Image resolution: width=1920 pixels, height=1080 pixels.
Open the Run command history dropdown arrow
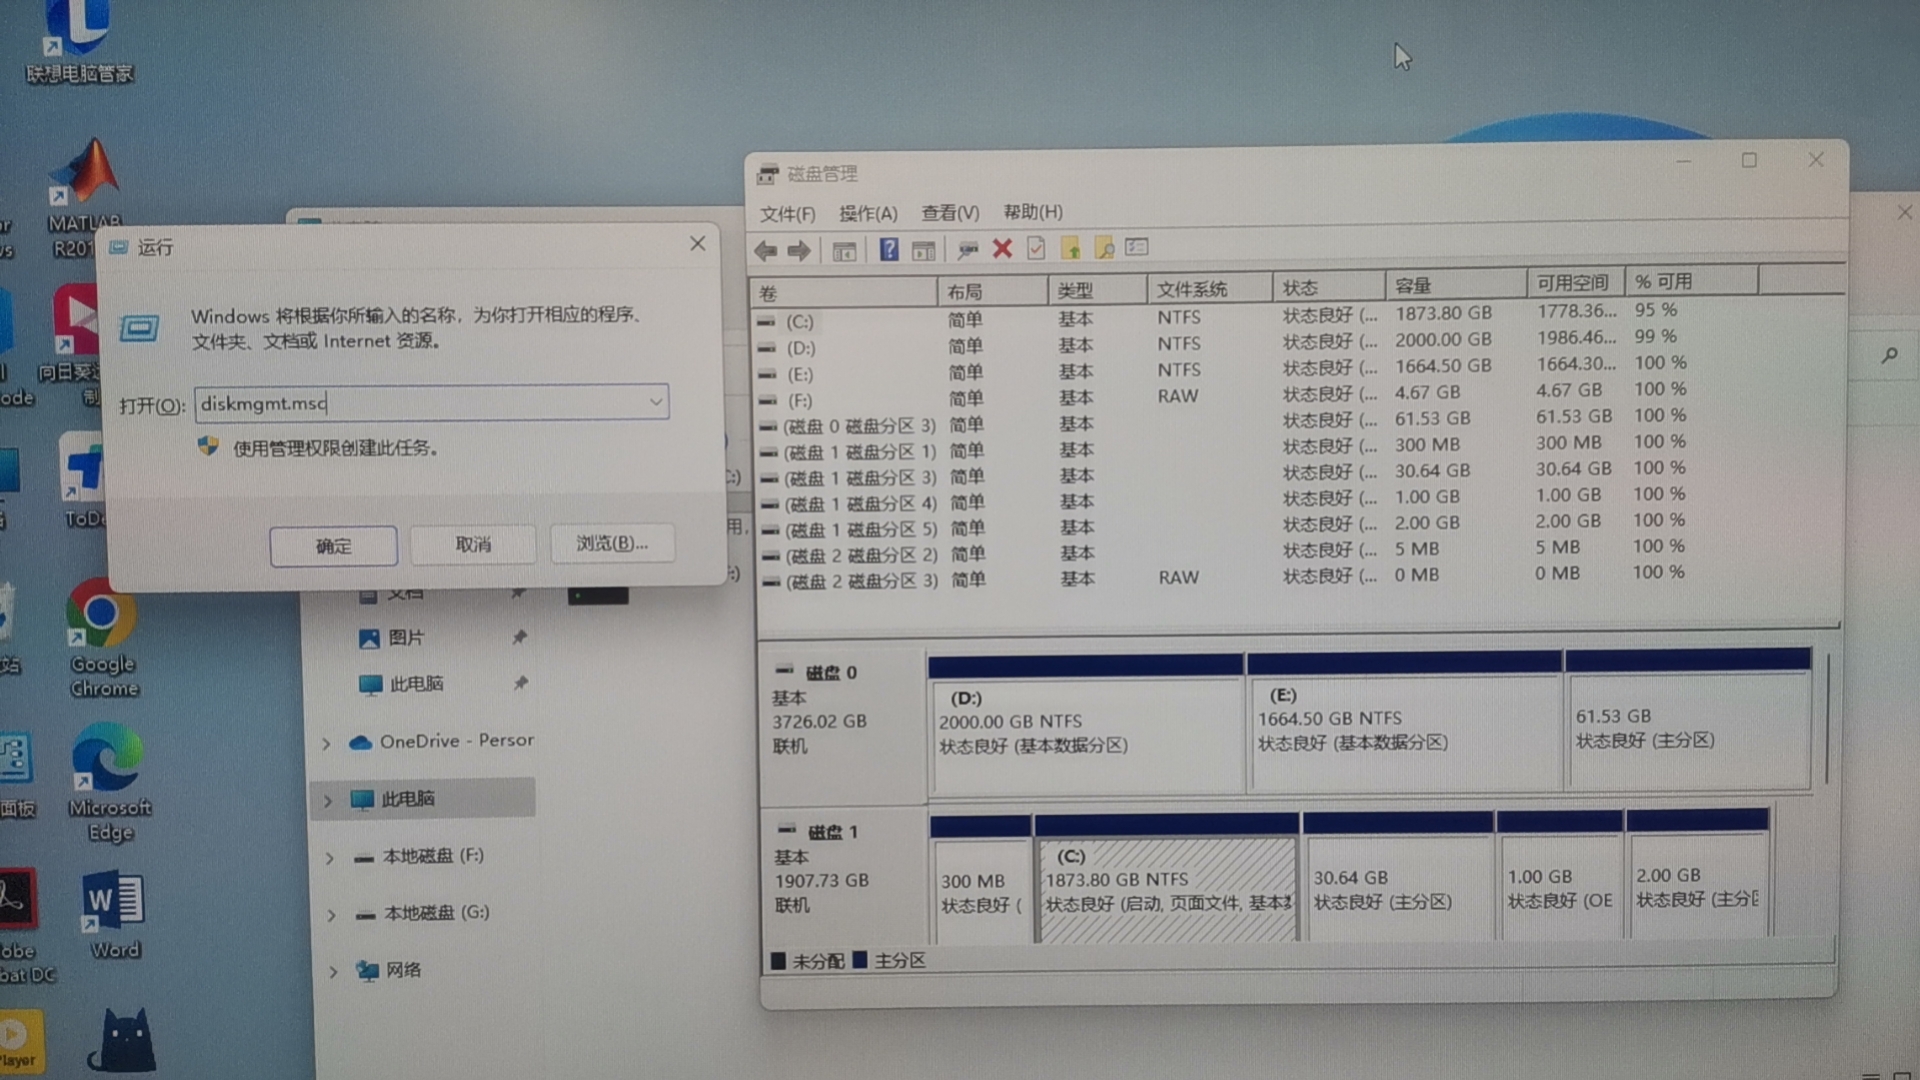click(656, 402)
